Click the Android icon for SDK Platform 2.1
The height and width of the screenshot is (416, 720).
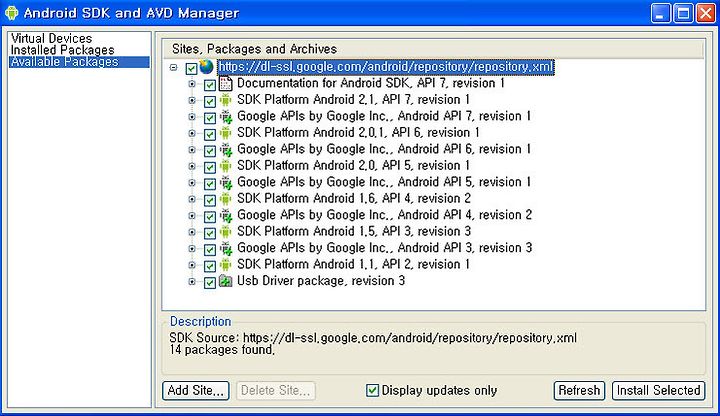click(x=225, y=100)
